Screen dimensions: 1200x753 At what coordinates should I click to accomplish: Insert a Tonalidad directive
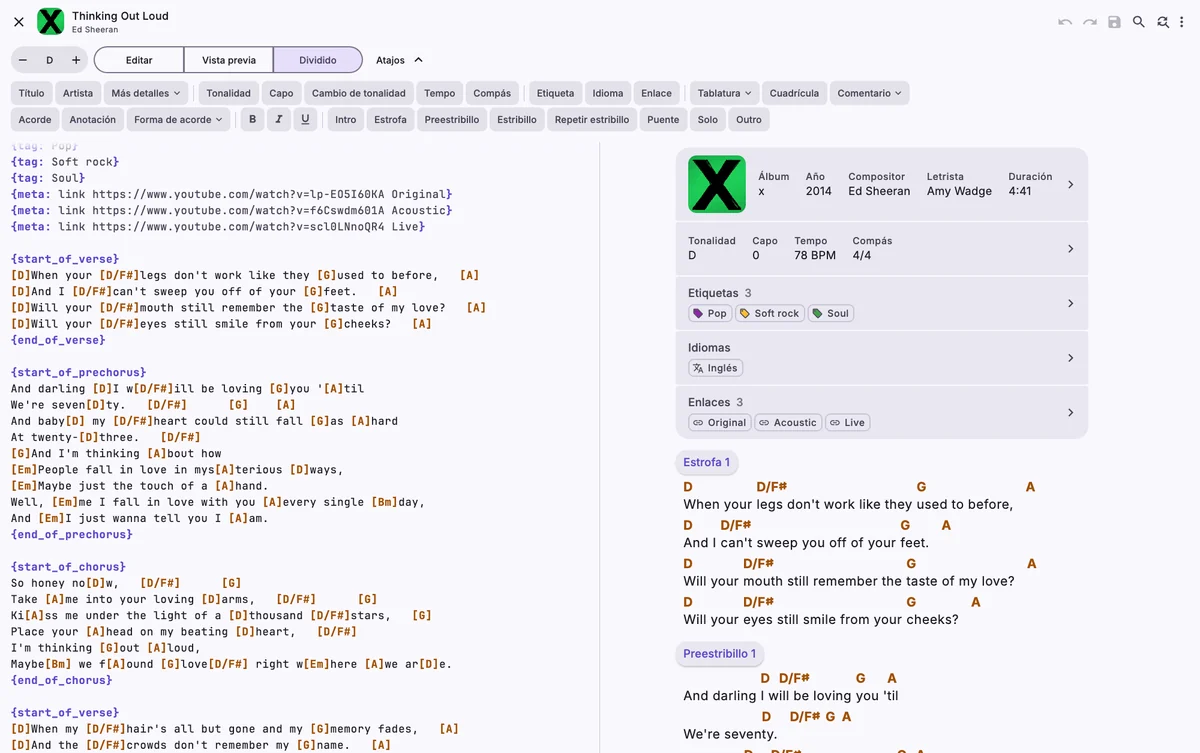[229, 93]
